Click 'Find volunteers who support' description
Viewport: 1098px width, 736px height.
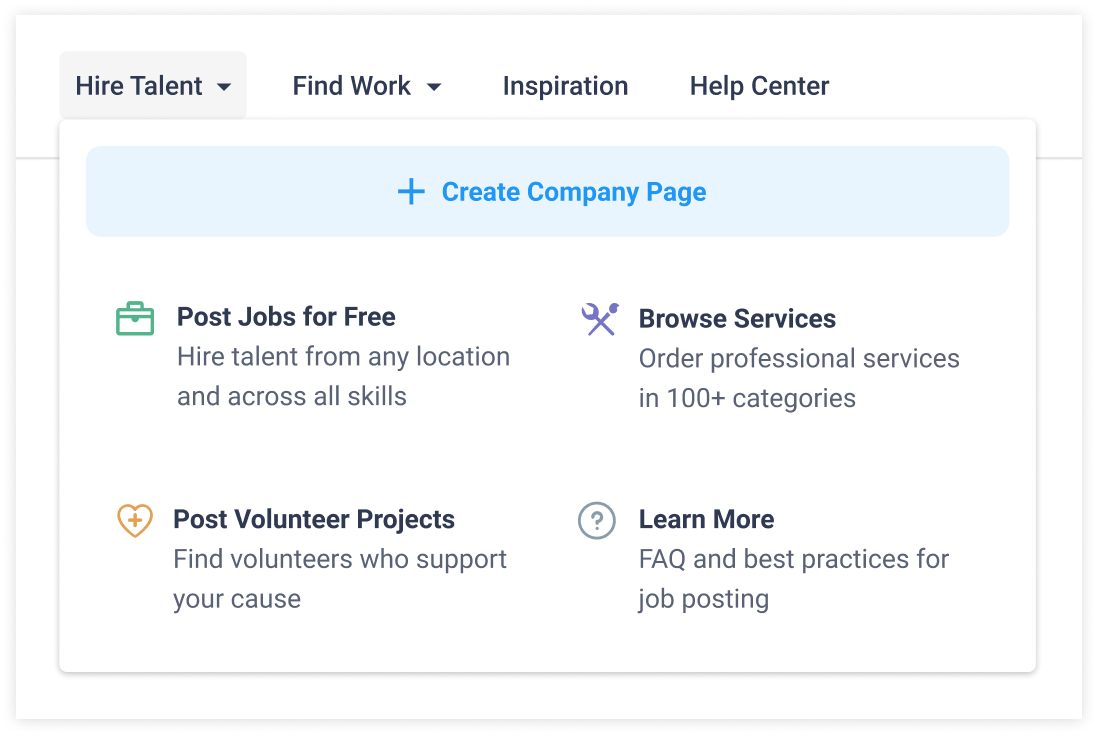click(340, 559)
